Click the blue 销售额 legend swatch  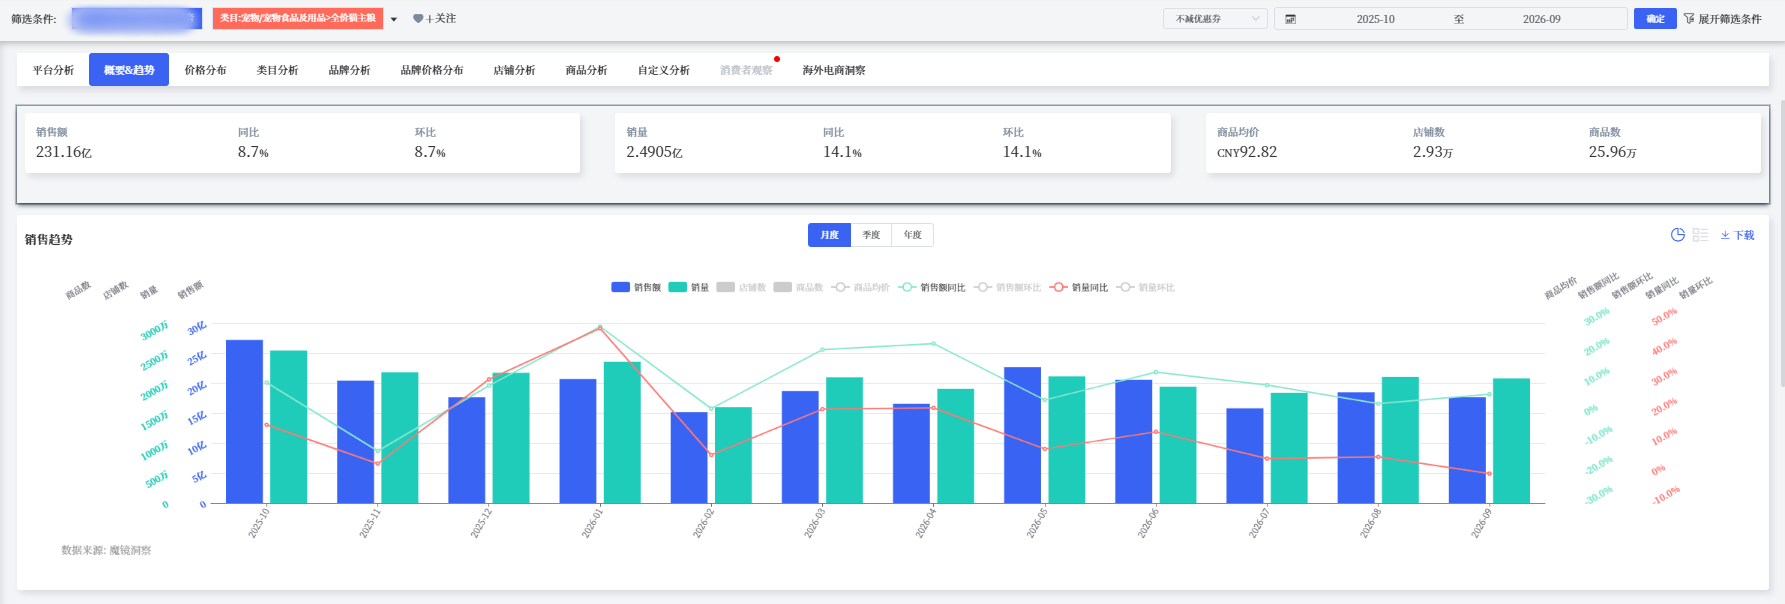click(x=620, y=287)
